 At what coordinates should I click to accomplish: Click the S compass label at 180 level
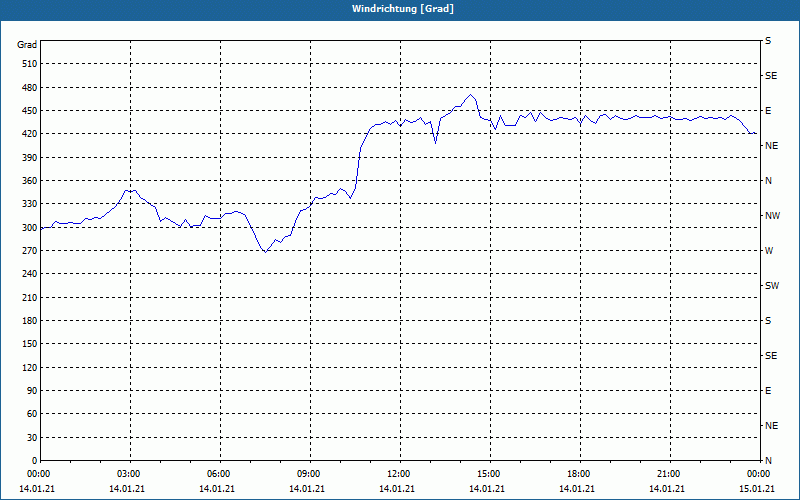coord(768,321)
